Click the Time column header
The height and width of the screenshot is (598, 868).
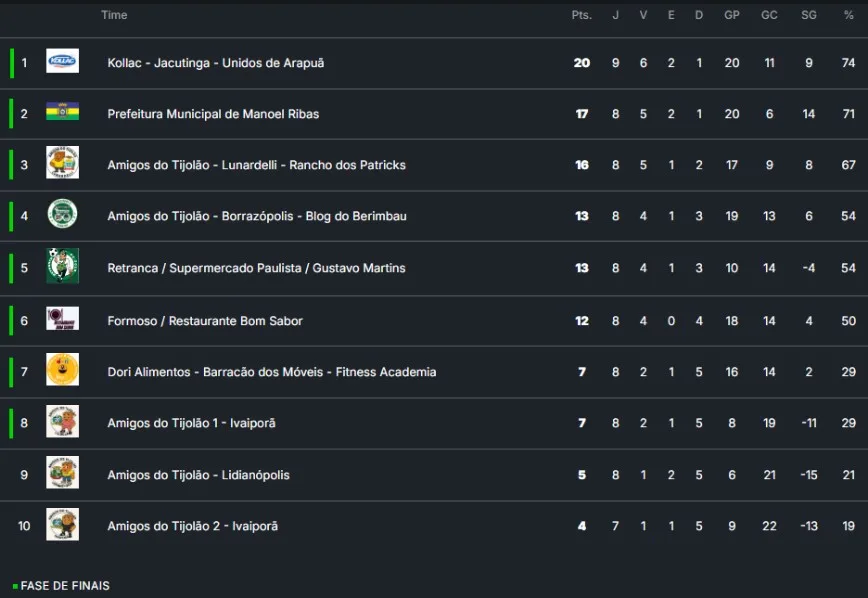pyautogui.click(x=114, y=15)
